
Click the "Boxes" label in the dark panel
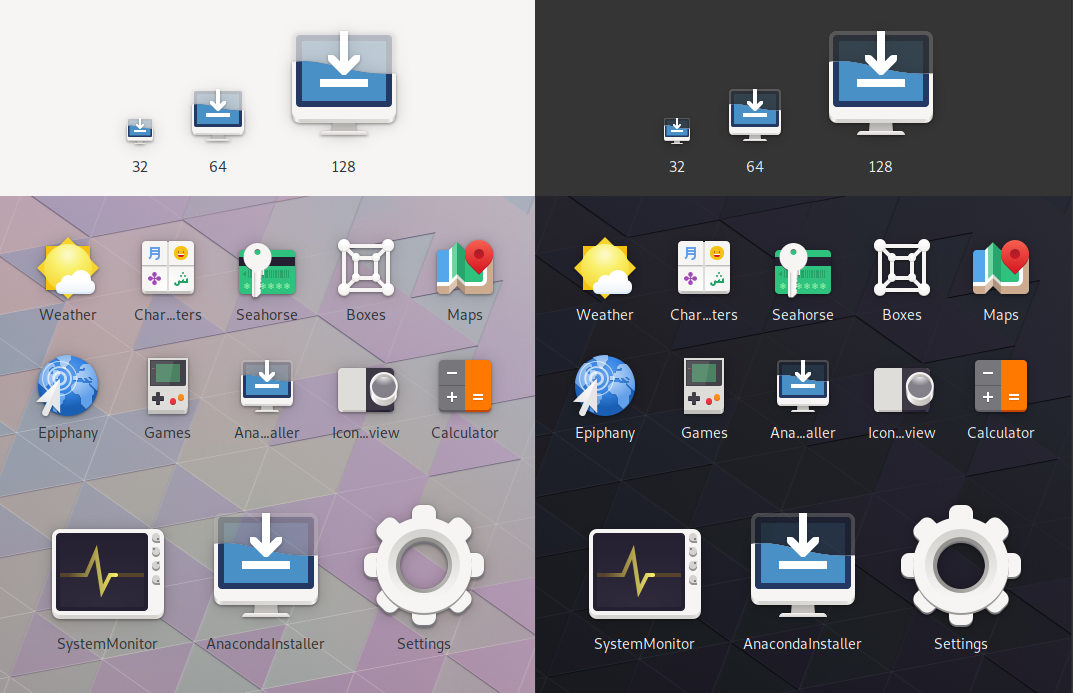(x=902, y=315)
